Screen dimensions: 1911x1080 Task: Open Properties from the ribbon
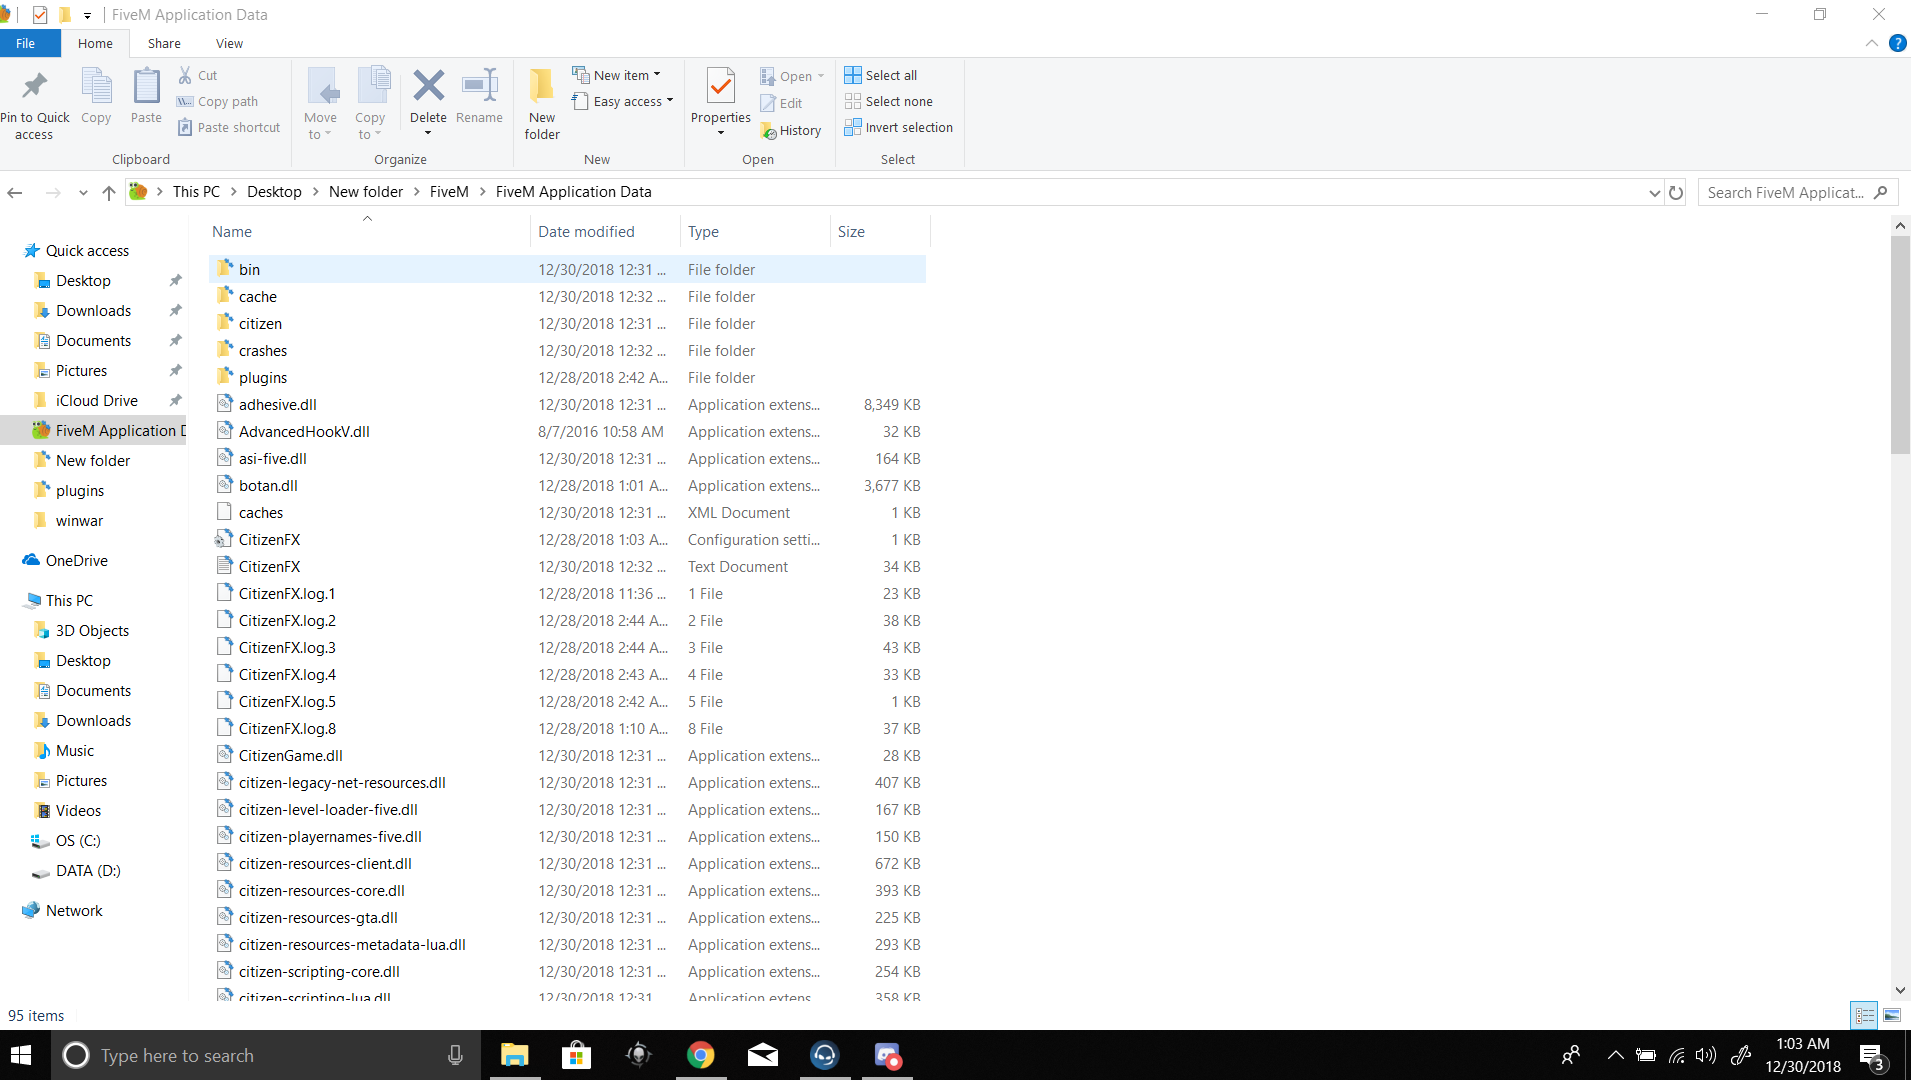719,95
